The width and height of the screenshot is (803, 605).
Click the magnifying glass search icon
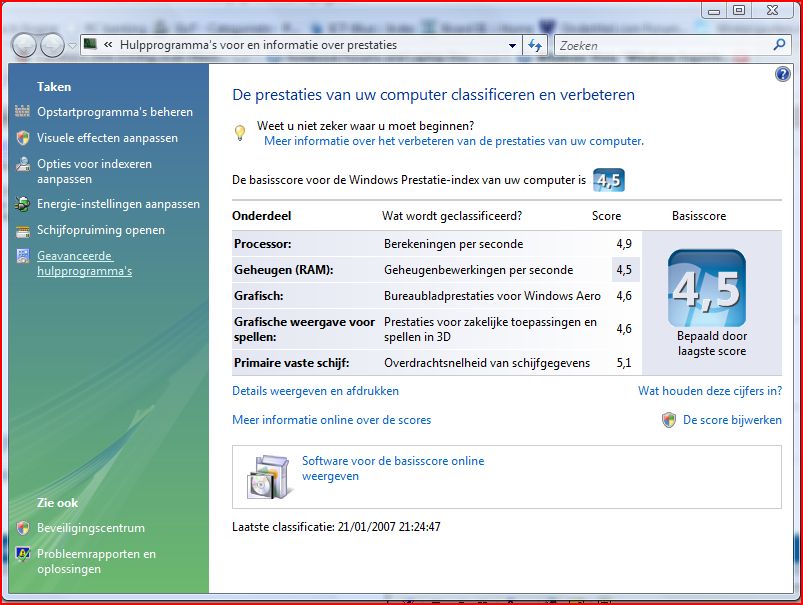[779, 45]
